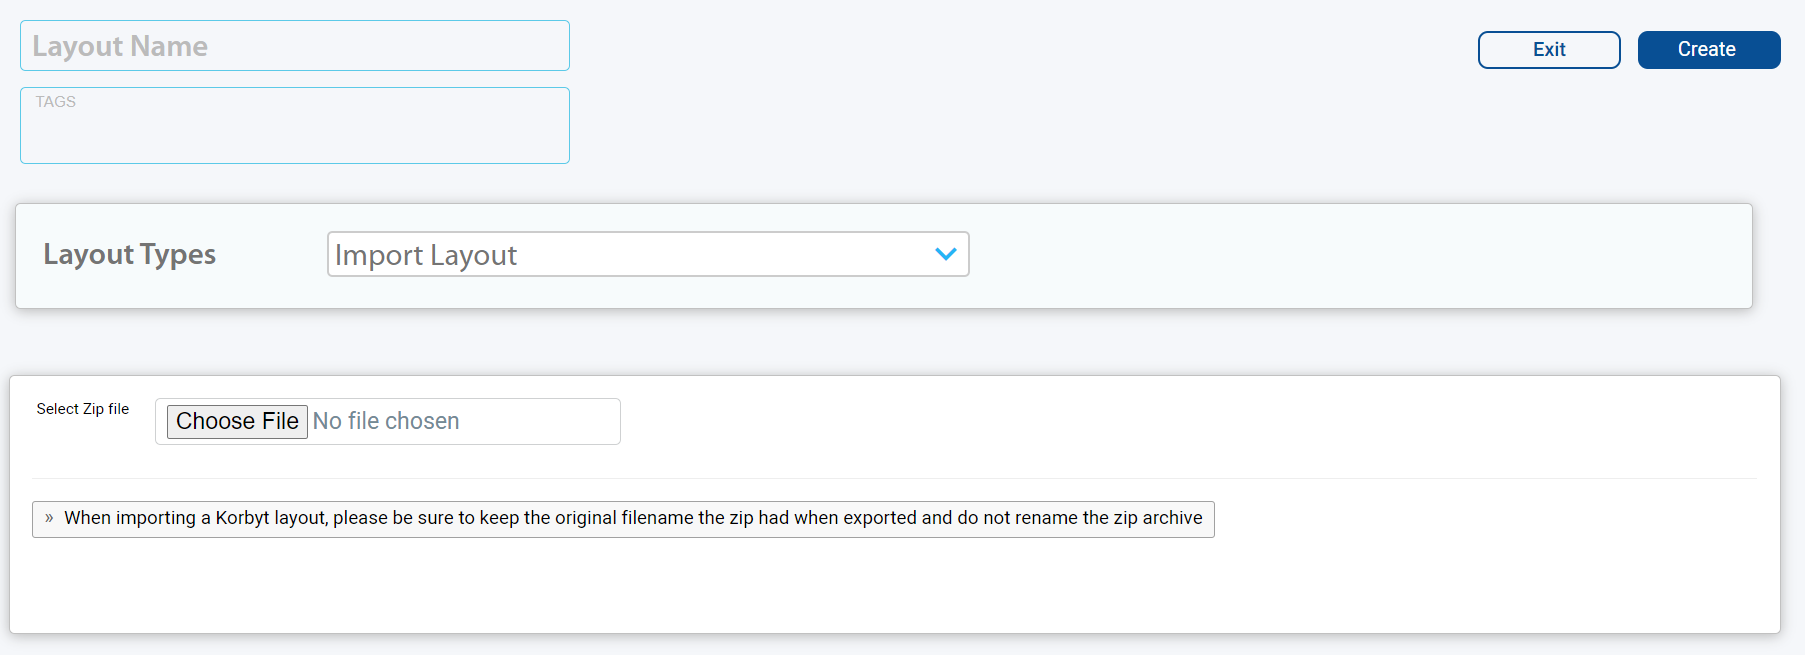Open the Import Layout combo box
Screen dimensions: 1805x655
(648, 254)
